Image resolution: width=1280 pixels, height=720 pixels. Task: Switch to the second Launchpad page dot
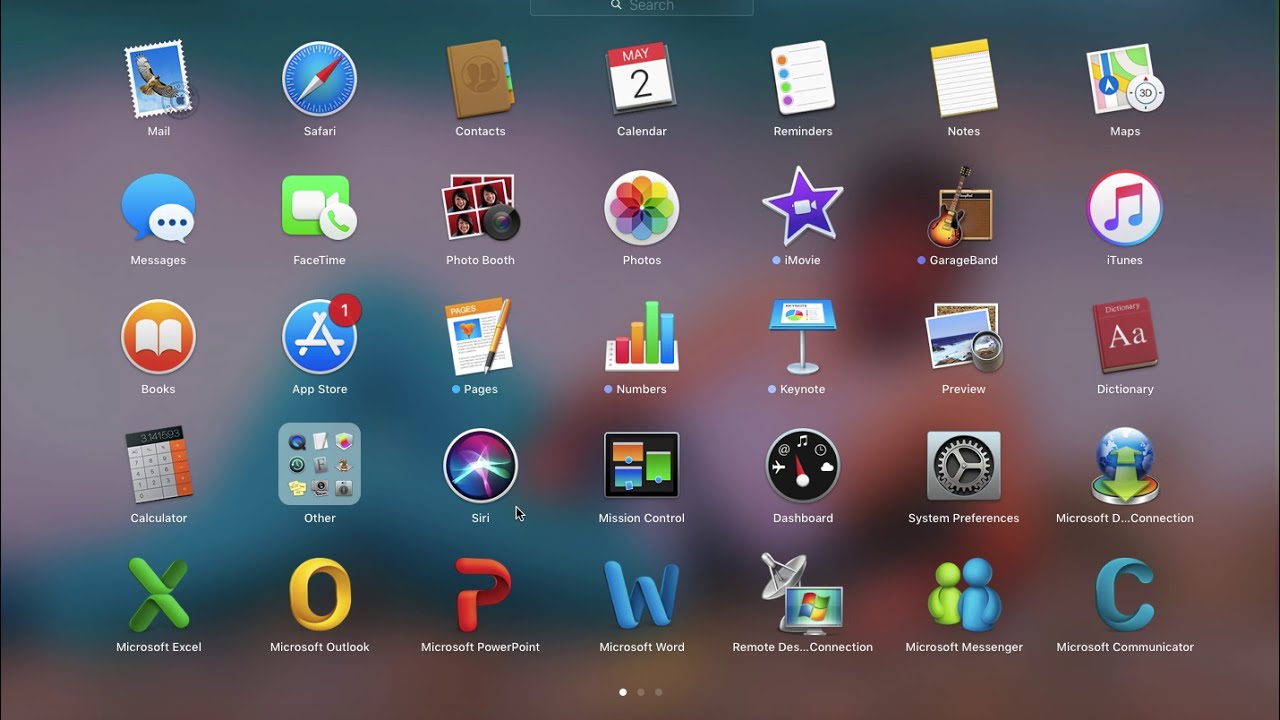641,692
